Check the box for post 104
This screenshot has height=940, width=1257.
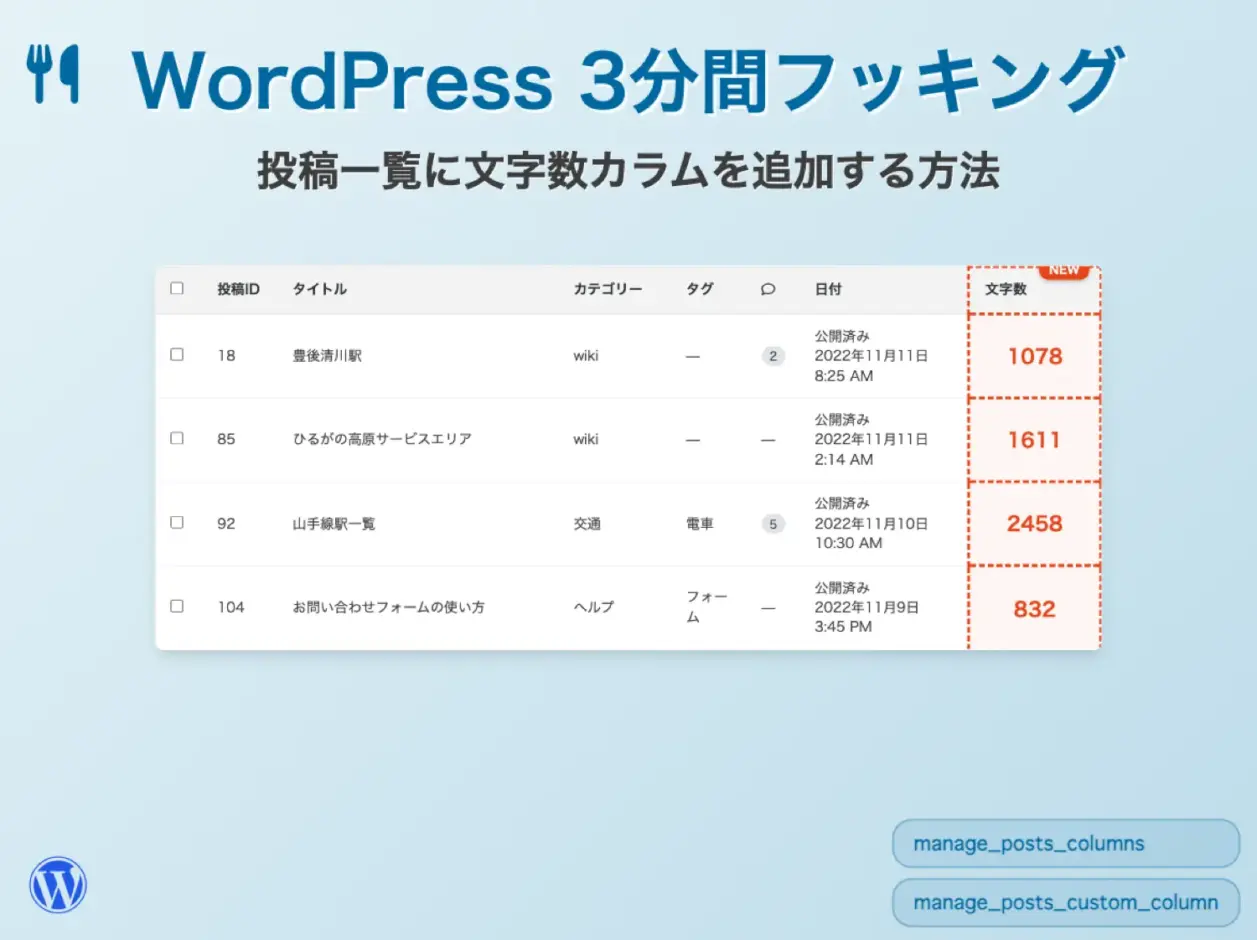point(177,606)
